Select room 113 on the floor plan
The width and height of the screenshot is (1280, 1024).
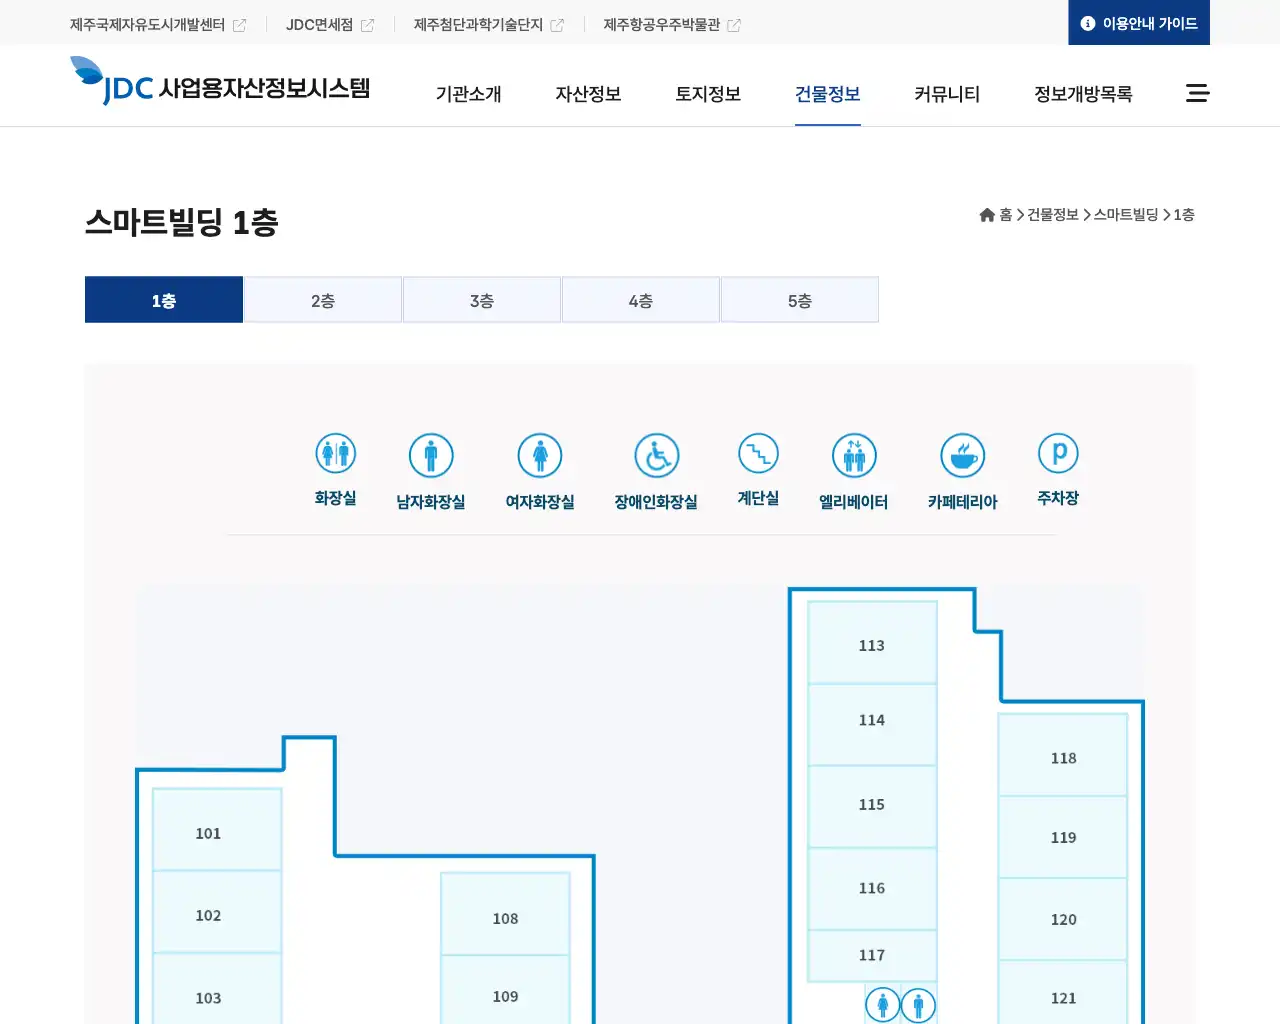pos(872,643)
